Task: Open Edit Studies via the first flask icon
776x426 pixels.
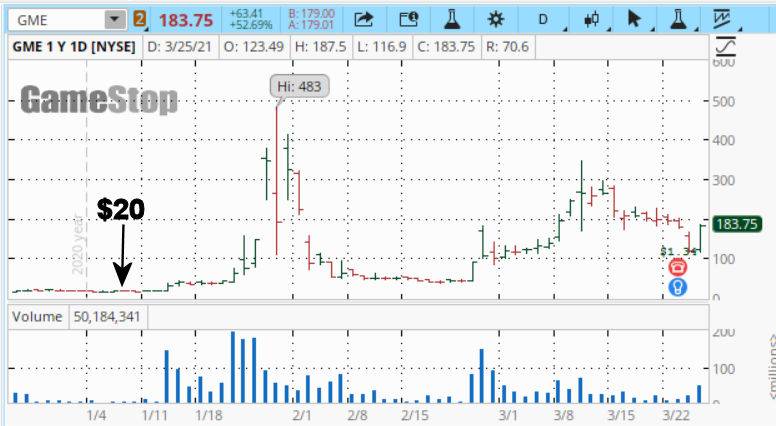Action: [452, 20]
